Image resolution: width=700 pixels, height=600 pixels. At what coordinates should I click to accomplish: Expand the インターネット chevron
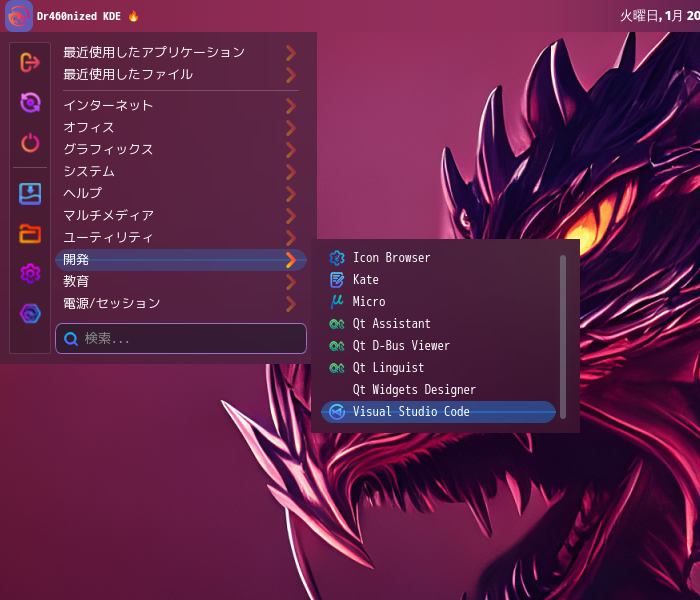291,106
